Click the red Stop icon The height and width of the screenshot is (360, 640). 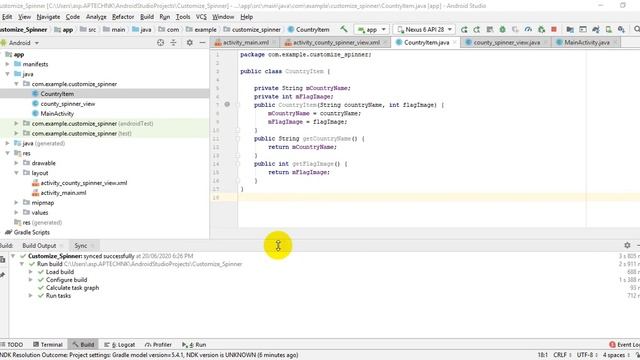(x=554, y=29)
